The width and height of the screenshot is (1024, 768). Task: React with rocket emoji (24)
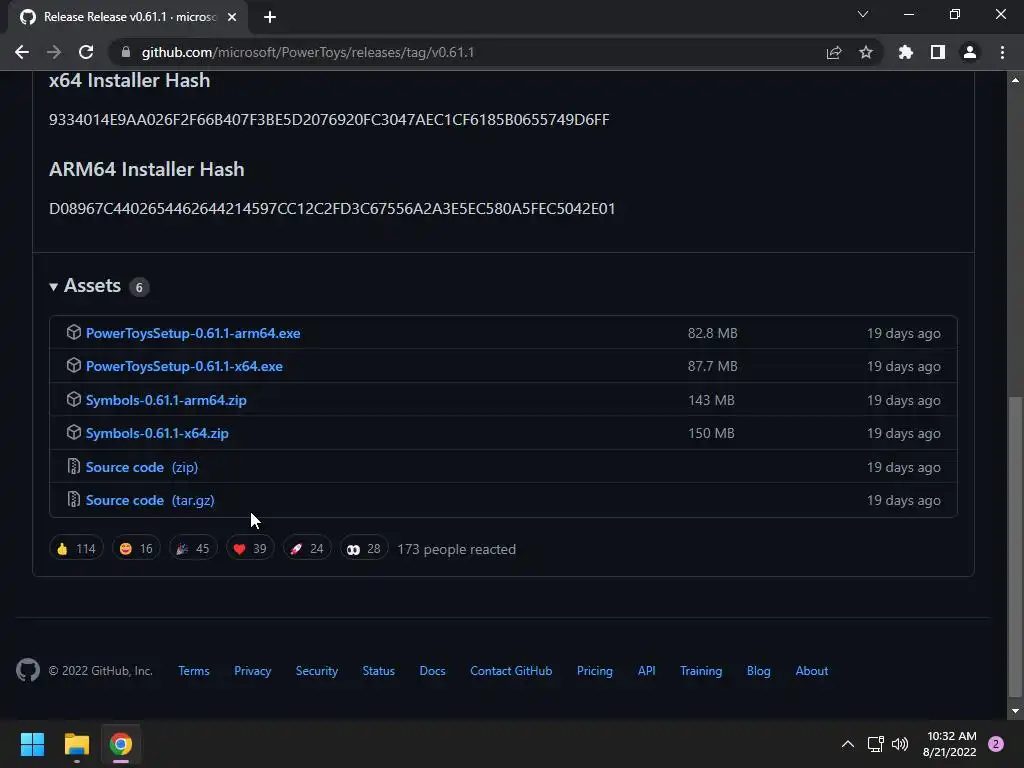[307, 549]
